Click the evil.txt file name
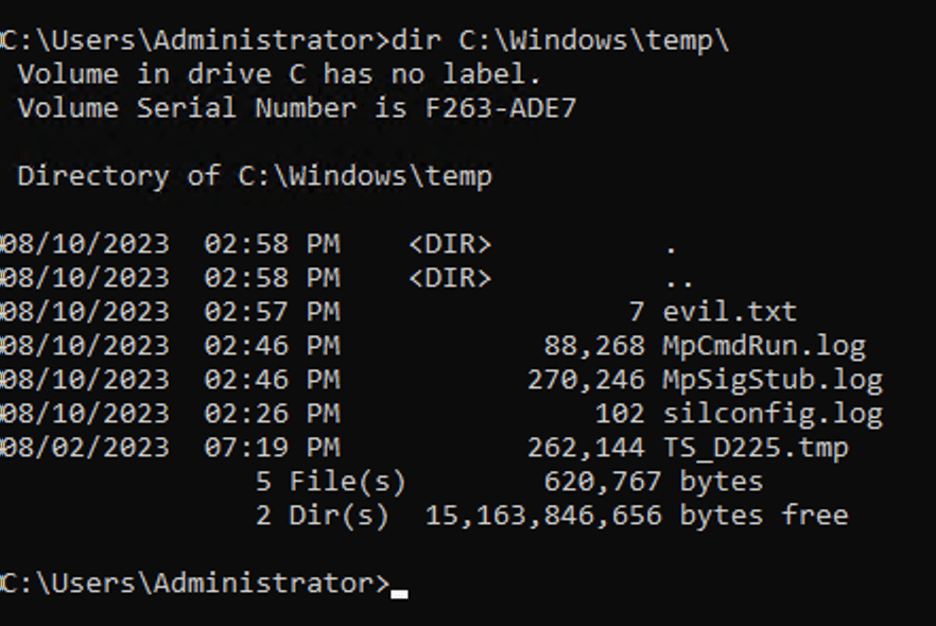The image size is (936, 626). (729, 312)
